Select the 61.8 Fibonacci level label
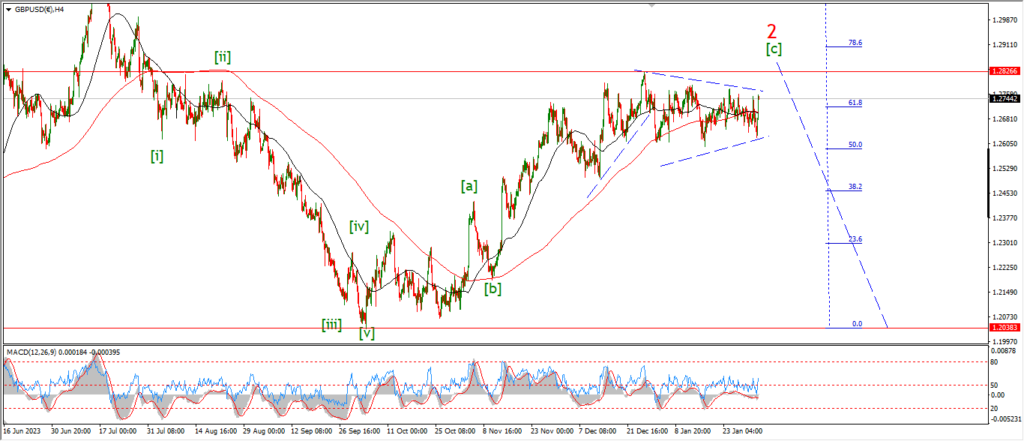Screen dimensions: 1024x441 pyautogui.click(x=856, y=103)
